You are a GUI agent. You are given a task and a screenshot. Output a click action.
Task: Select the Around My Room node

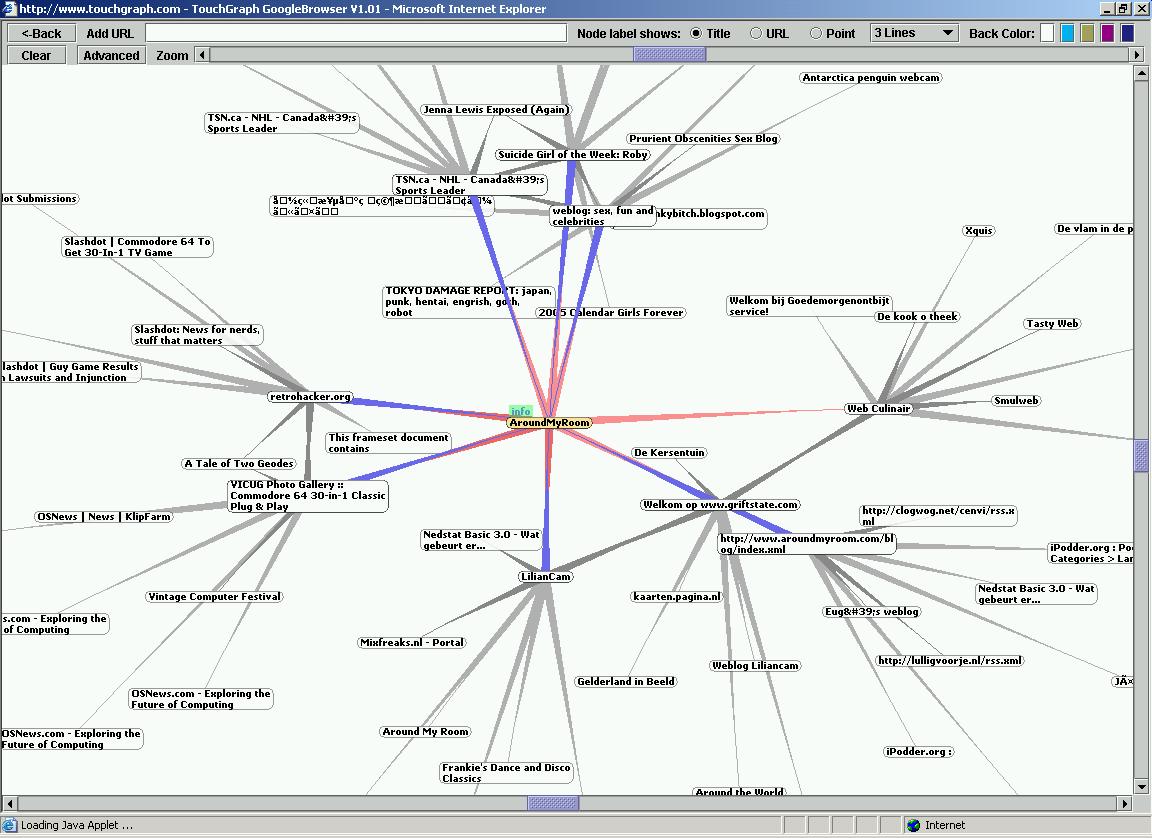point(425,732)
